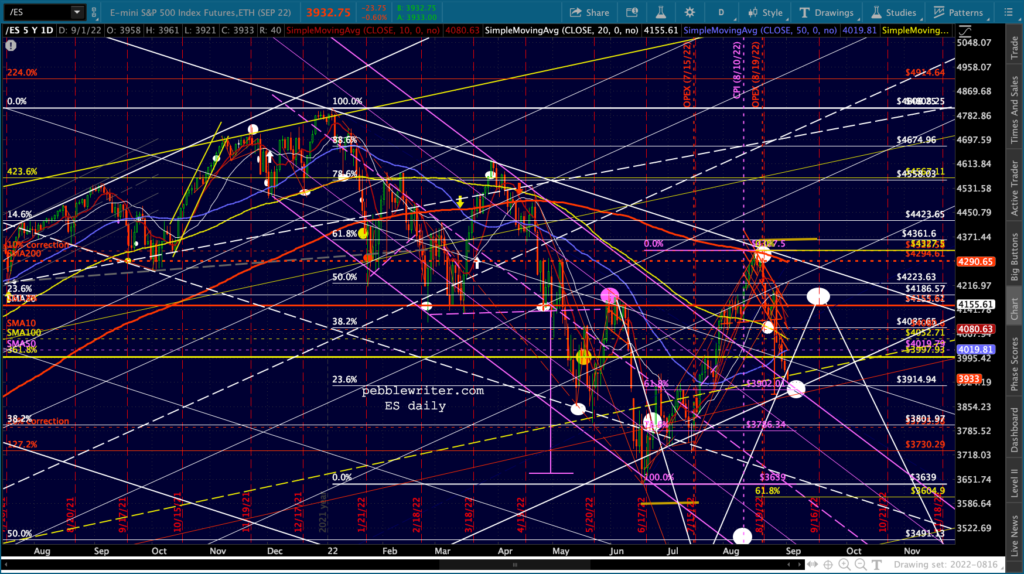The height and width of the screenshot is (574, 1024).
Task: Open the Studies menu
Action: (x=893, y=12)
